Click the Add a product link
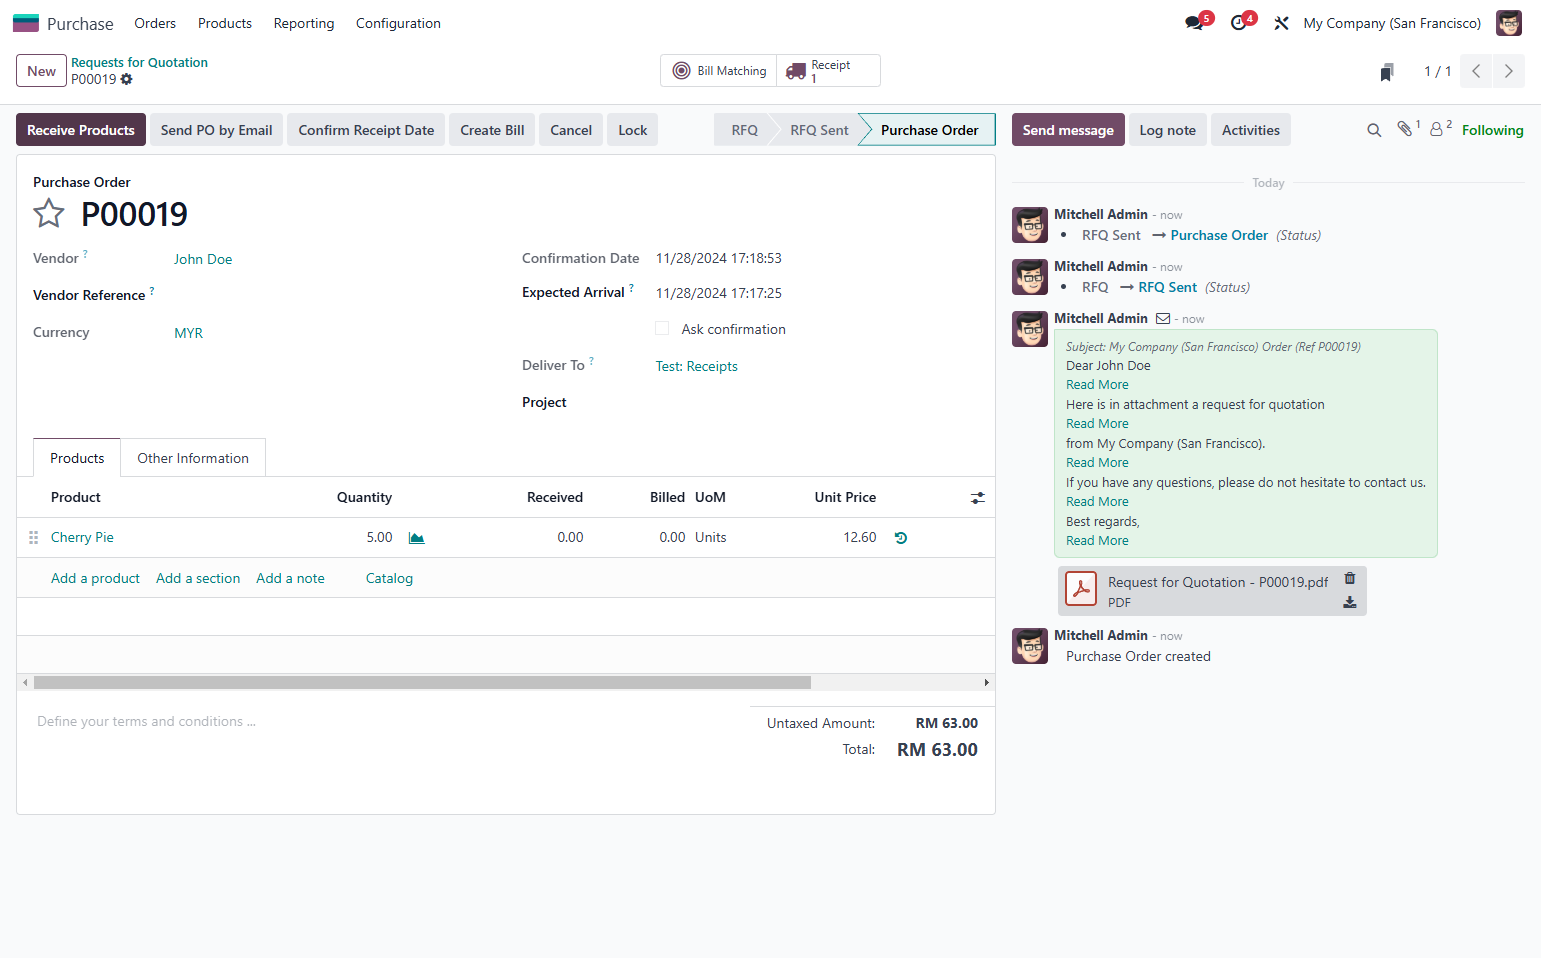Viewport: 1541px width, 958px height. click(x=95, y=578)
